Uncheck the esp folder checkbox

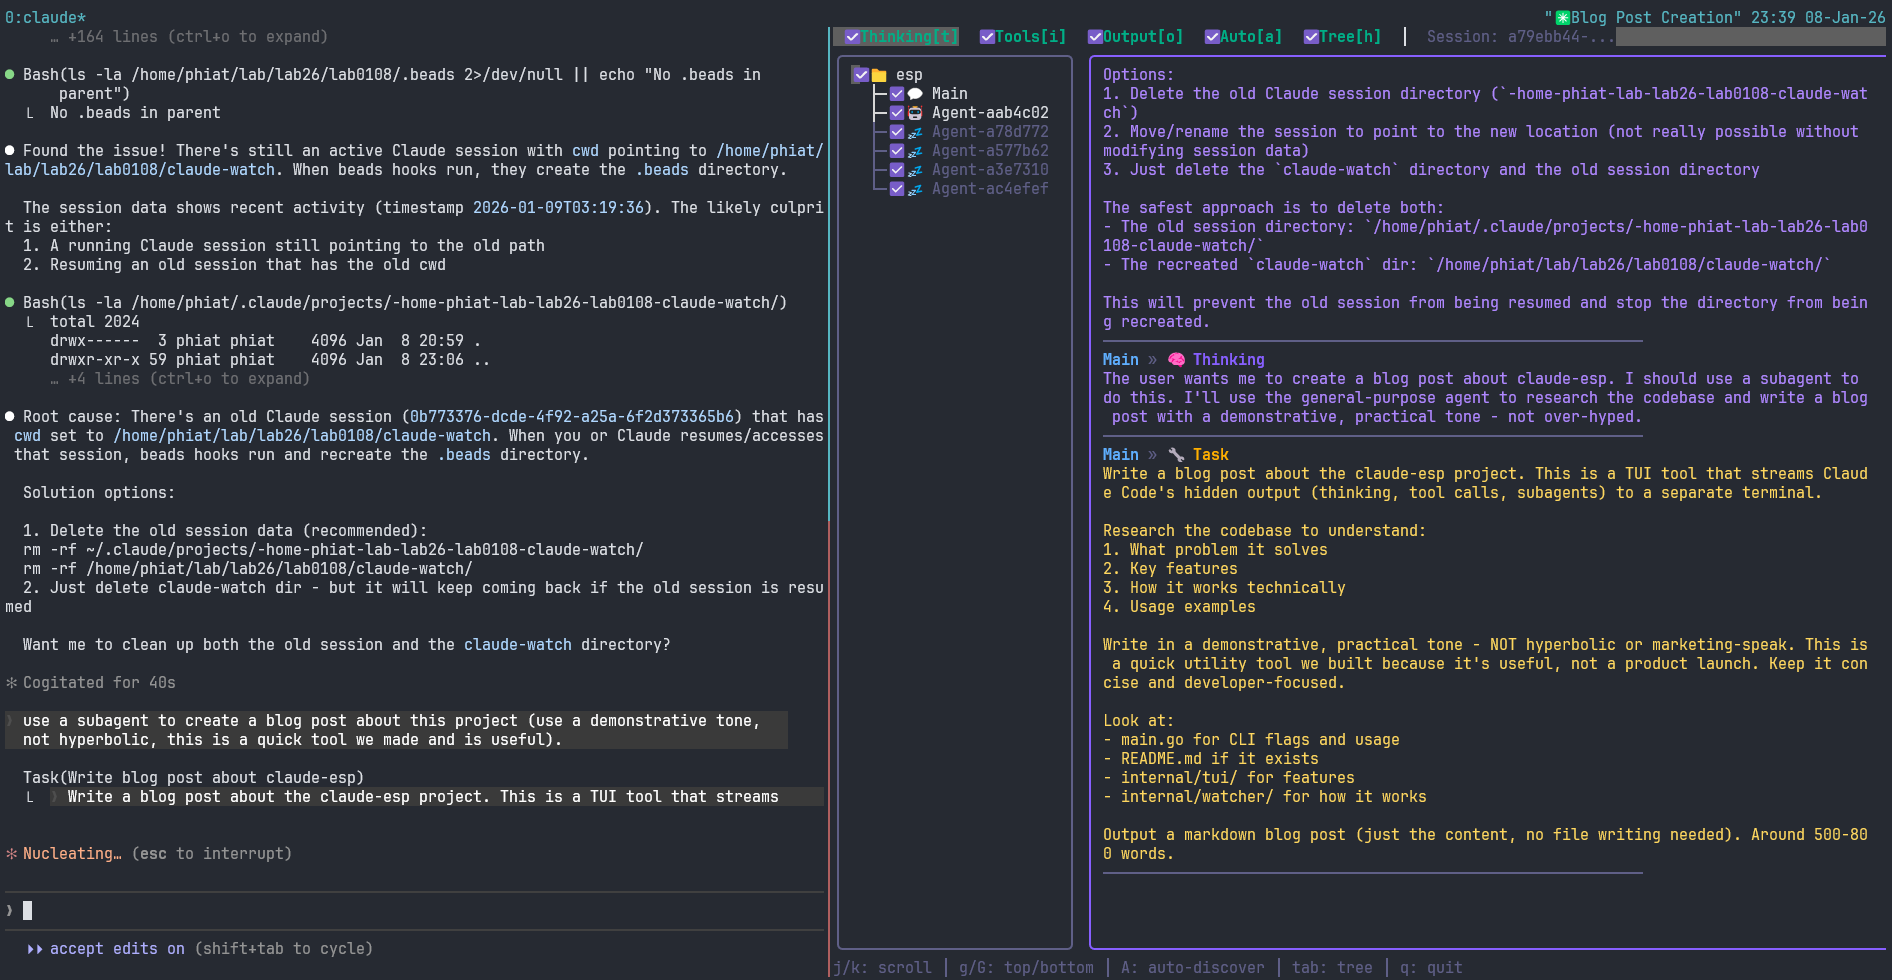point(861,75)
